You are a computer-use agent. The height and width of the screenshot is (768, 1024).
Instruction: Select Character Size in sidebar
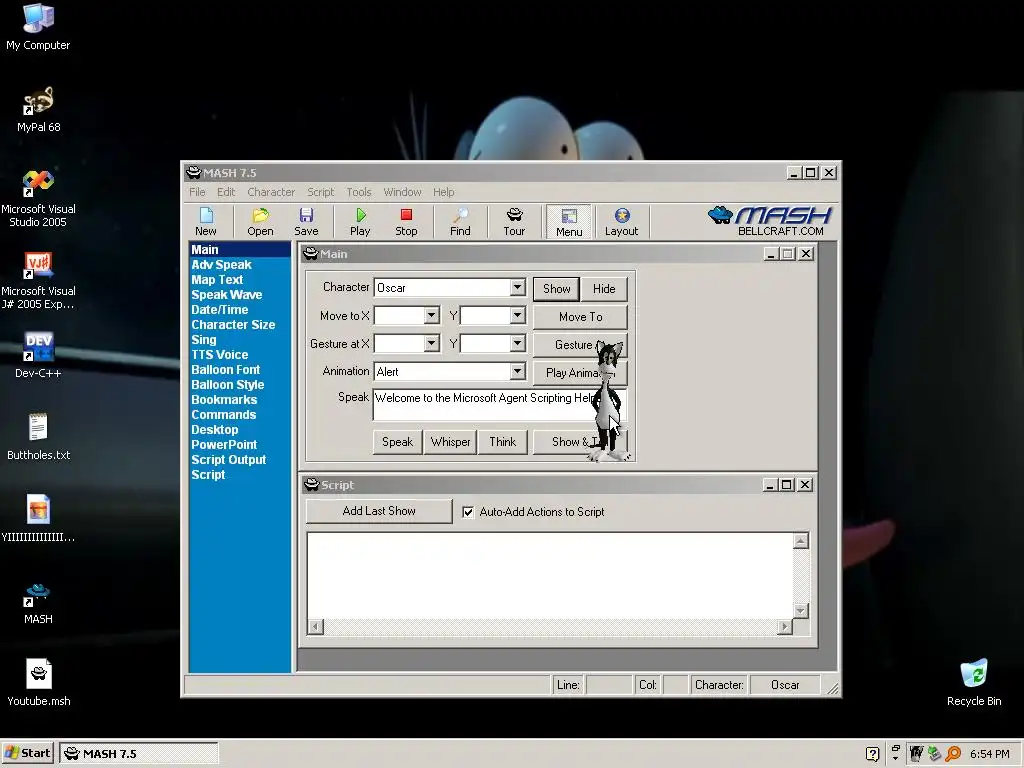click(x=233, y=325)
